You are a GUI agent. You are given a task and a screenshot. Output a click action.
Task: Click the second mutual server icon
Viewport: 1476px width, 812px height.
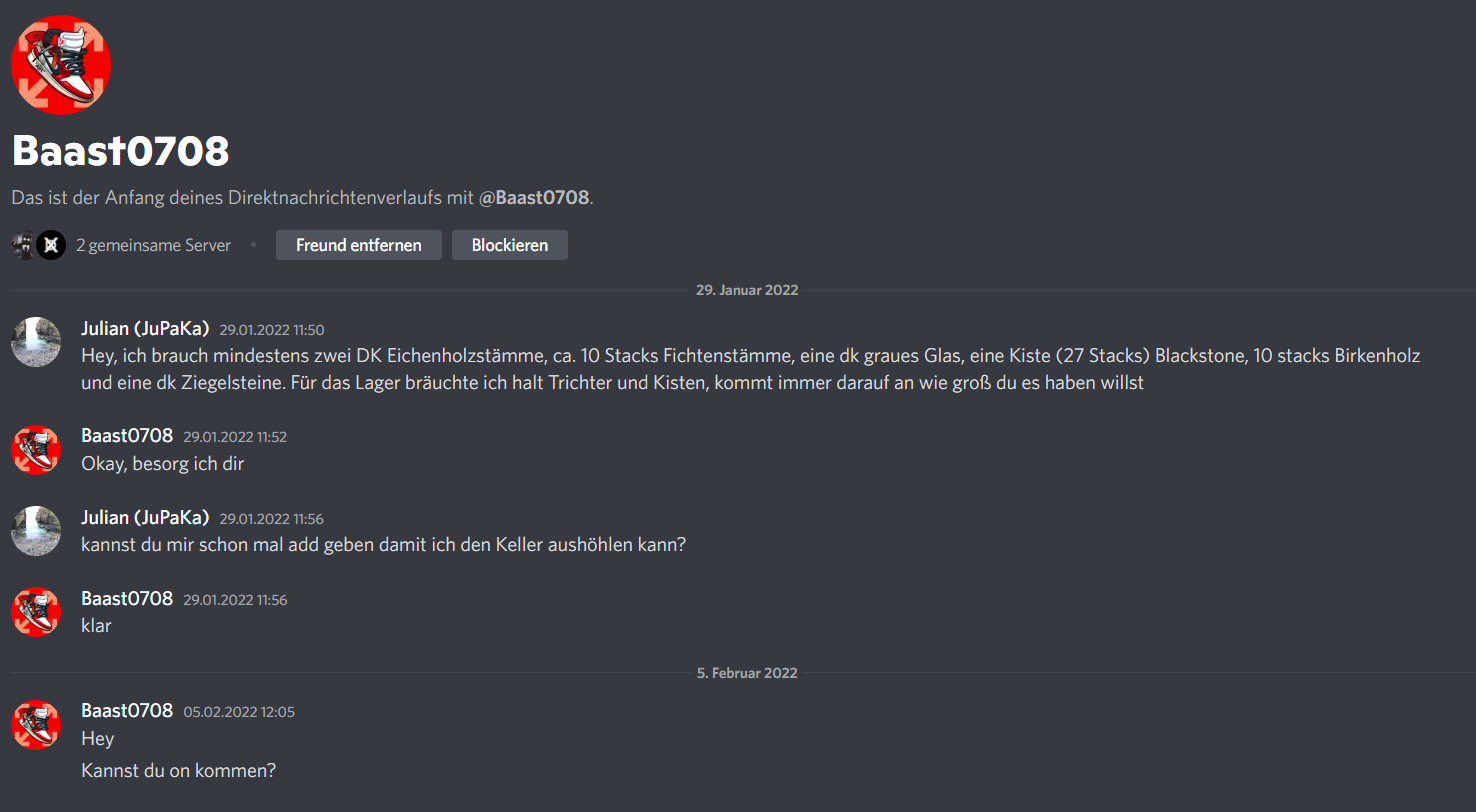coord(51,245)
